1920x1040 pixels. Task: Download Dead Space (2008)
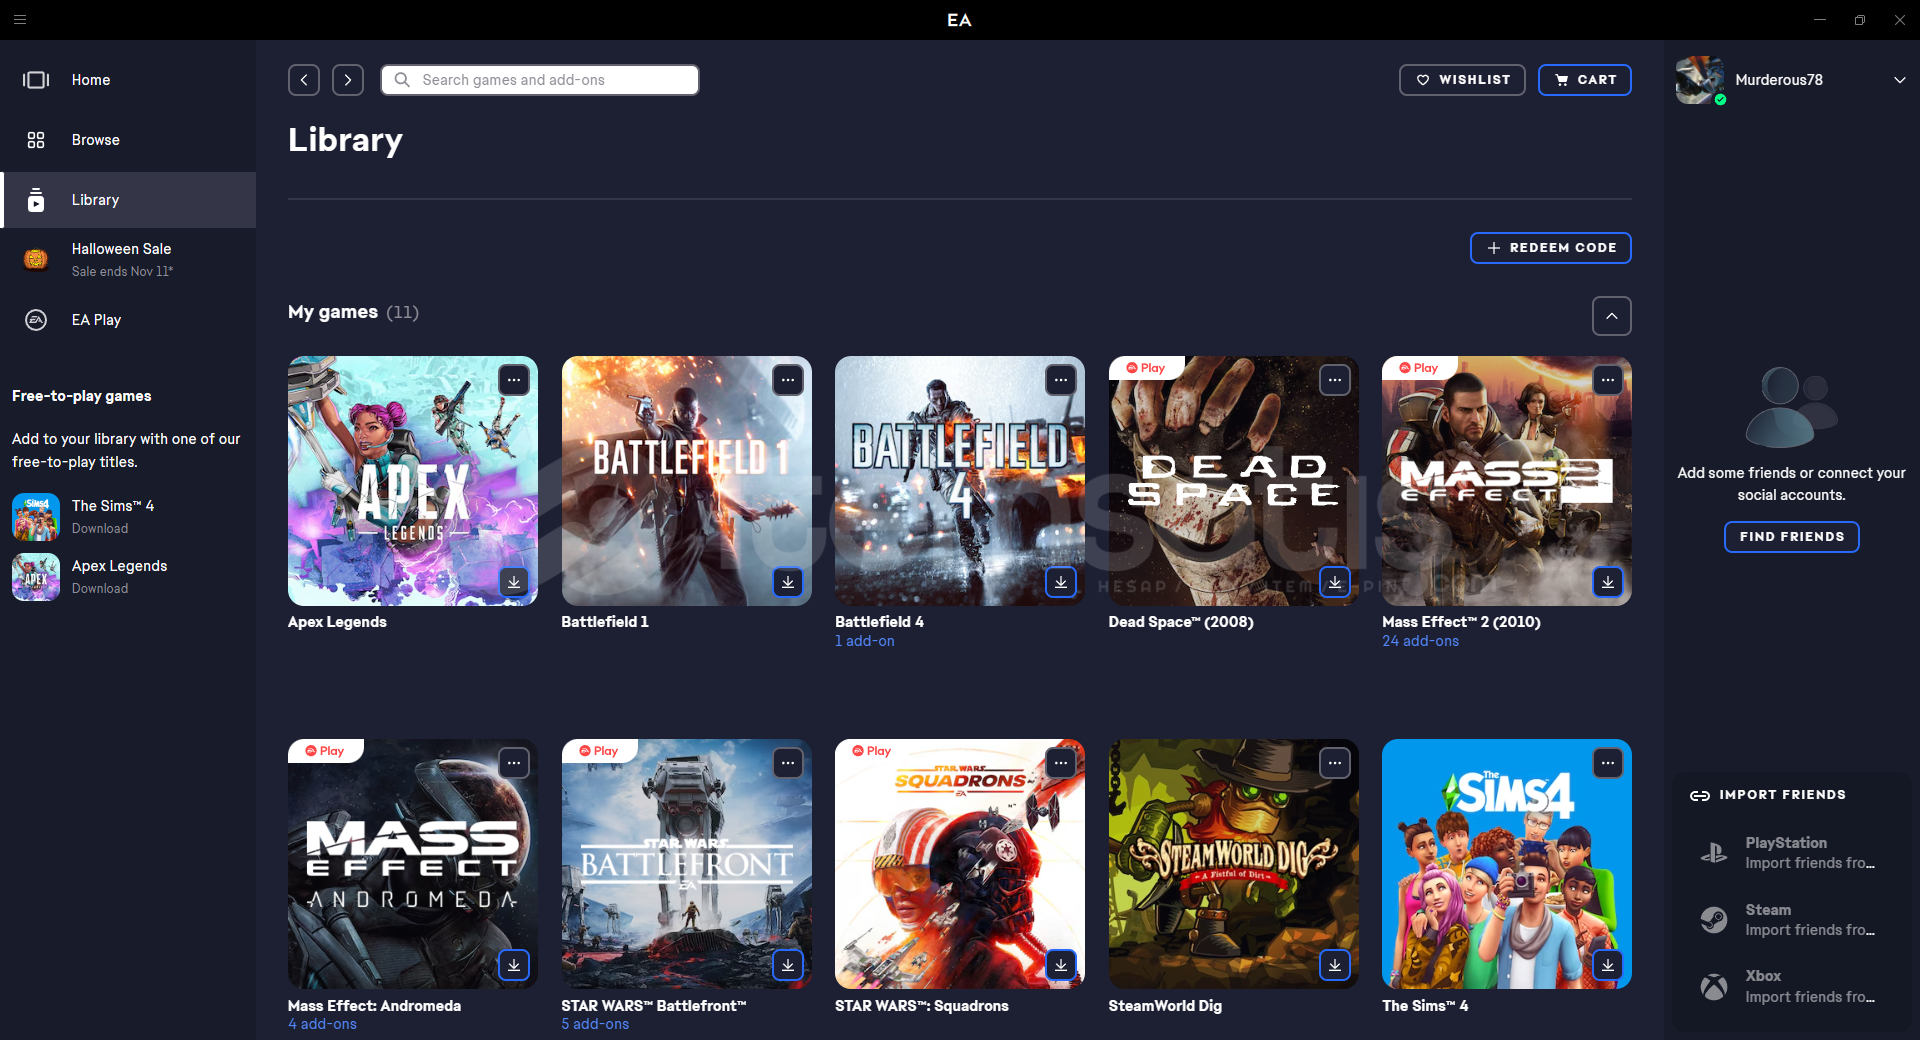tap(1335, 582)
